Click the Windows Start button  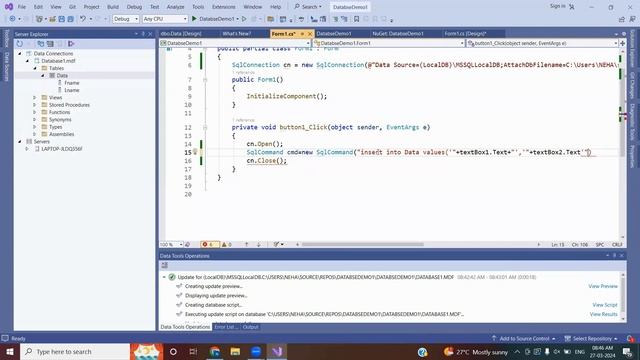[x=10, y=351]
